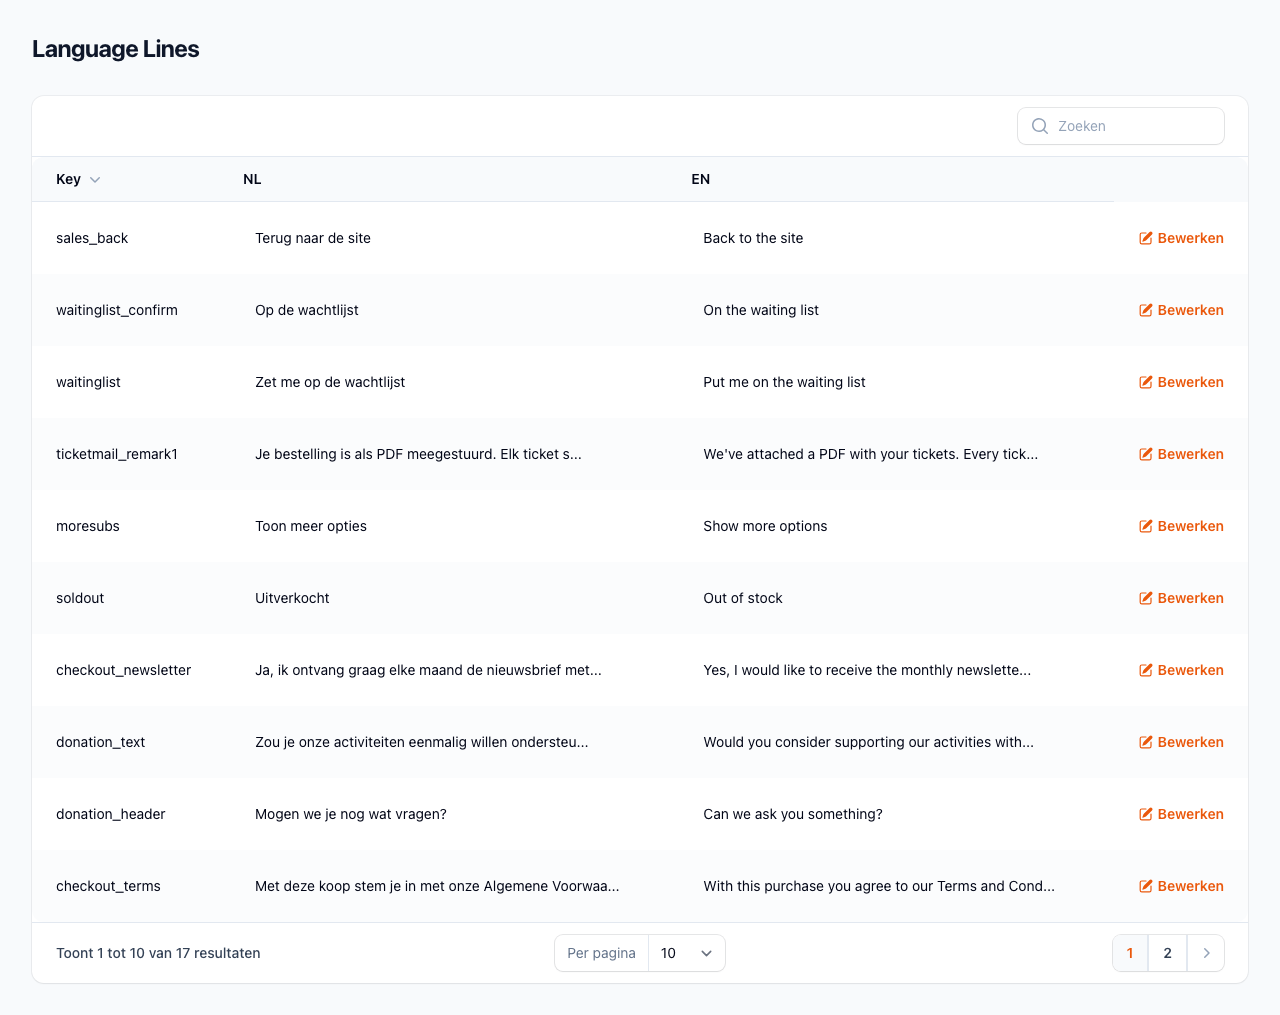Select page 1 in the pagination
This screenshot has width=1280, height=1015.
pyautogui.click(x=1130, y=953)
